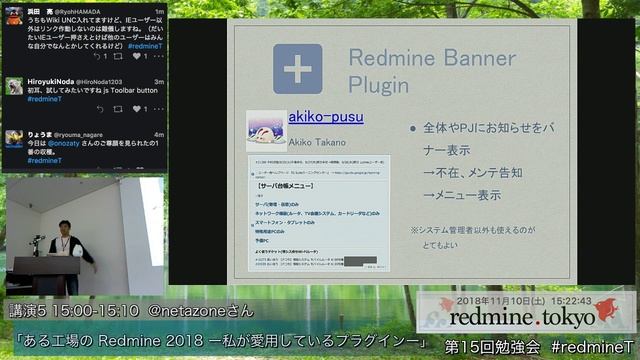This screenshot has width=640, height=360.
Task: Click the "15:22:43" clock text
Action: coord(571,301)
